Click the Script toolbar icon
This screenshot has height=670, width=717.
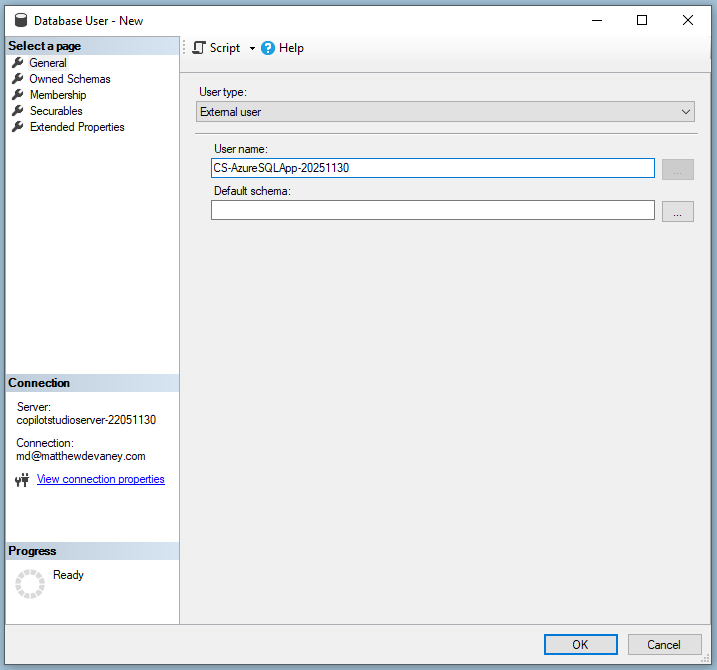point(199,48)
